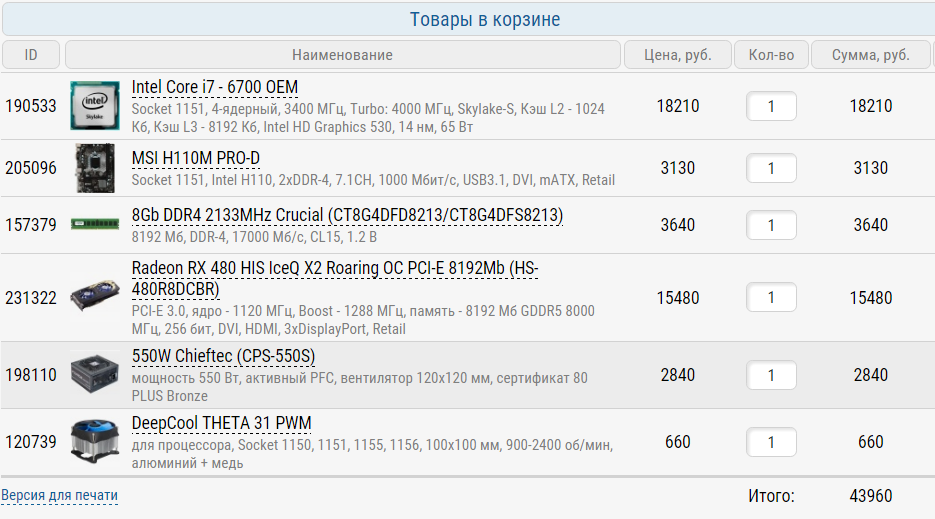Click the sum 18210 in the 'Сумма' column
Image resolution: width=935 pixels, height=519 pixels.
click(871, 106)
